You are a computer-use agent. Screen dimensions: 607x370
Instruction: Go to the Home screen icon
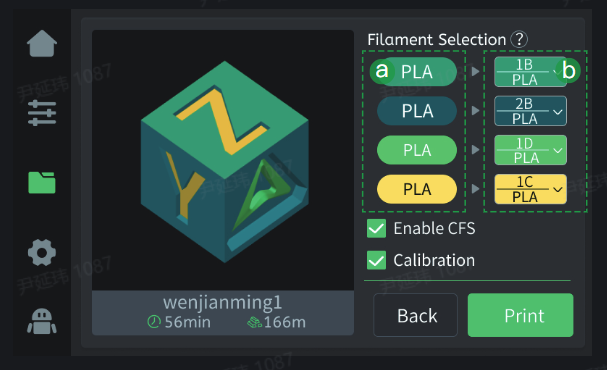point(42,44)
